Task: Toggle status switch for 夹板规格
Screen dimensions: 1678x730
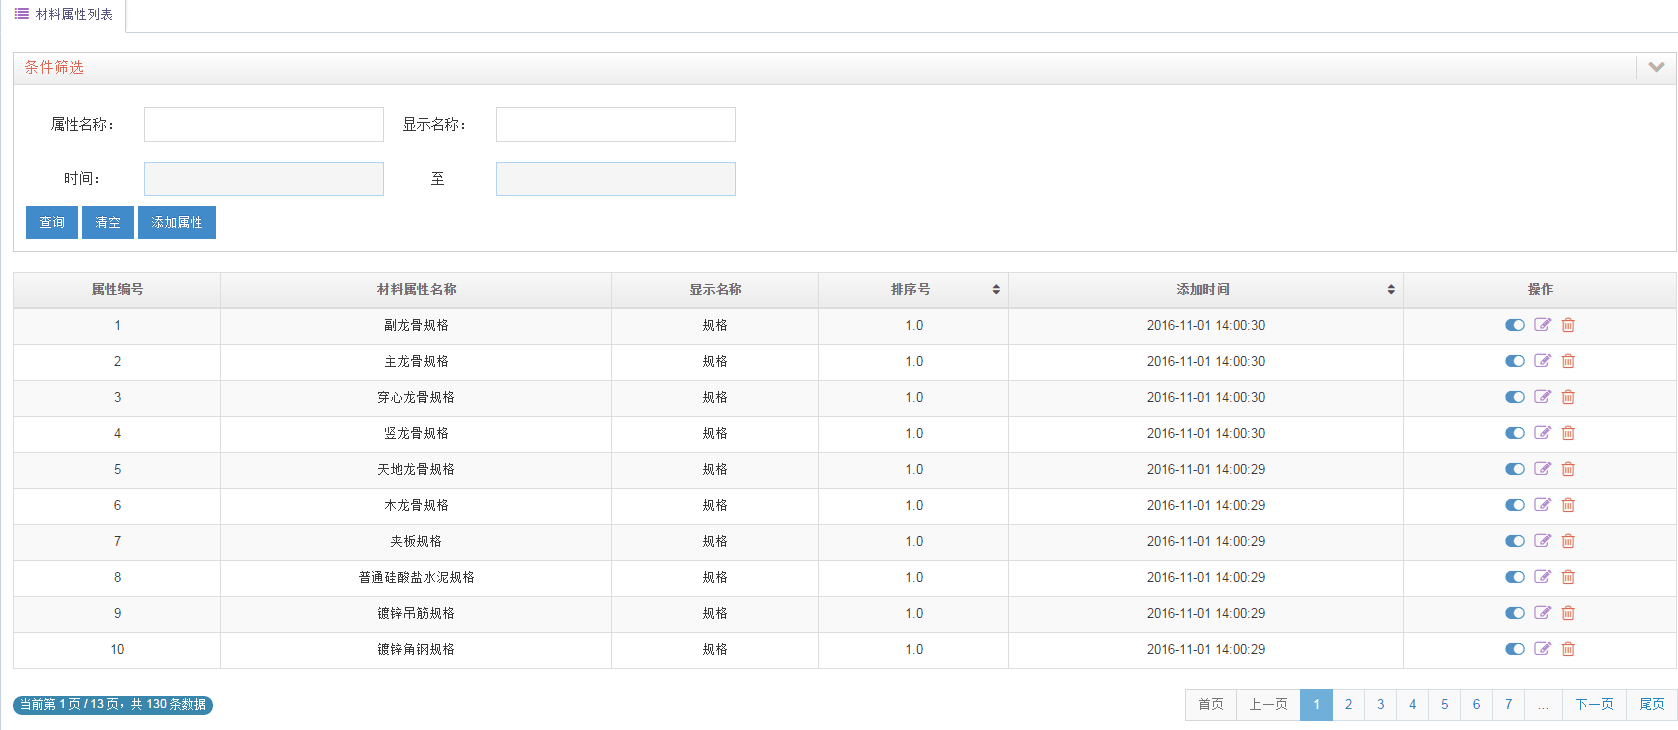Action: 1515,541
